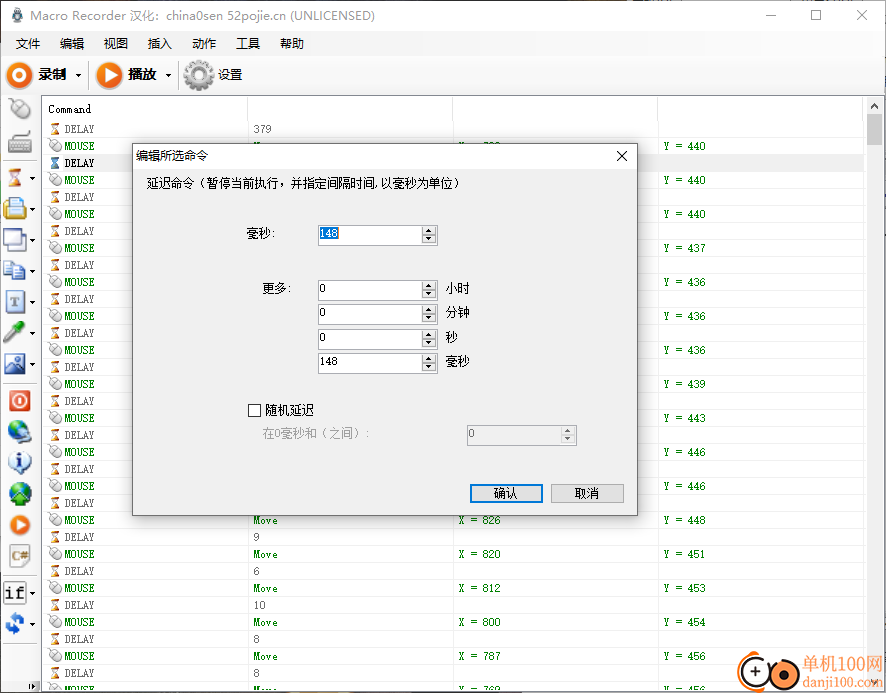Open dropdown arrow beside eyedropper icon
The height and width of the screenshot is (693, 886).
tap(32, 333)
